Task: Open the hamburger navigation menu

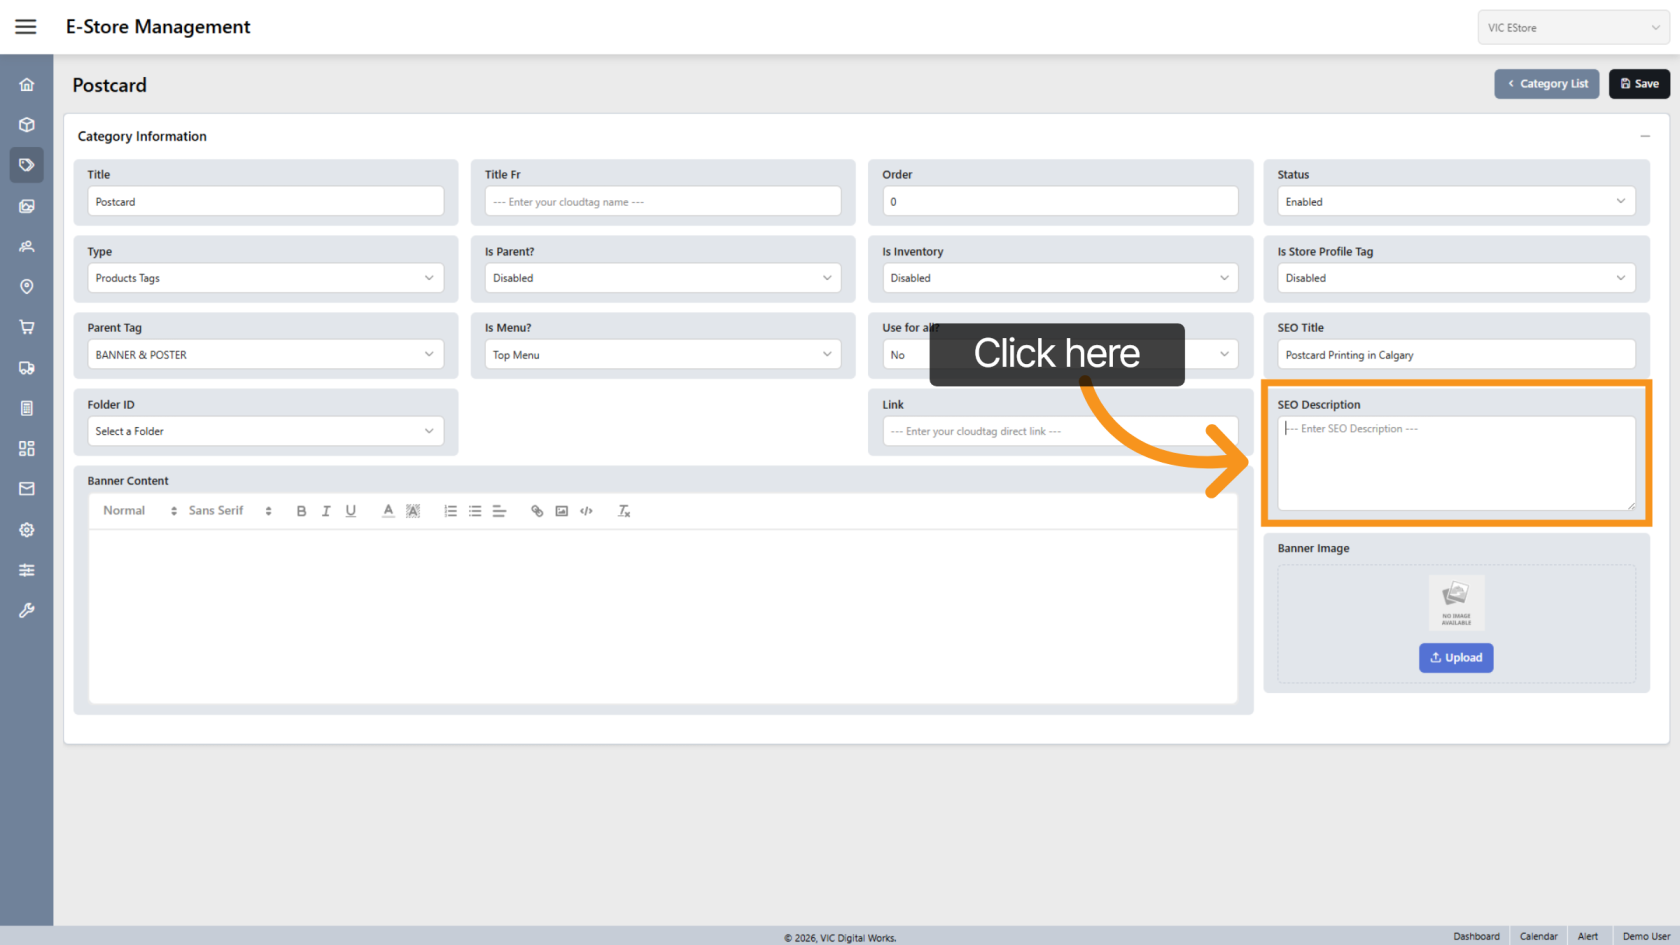Action: tap(26, 27)
